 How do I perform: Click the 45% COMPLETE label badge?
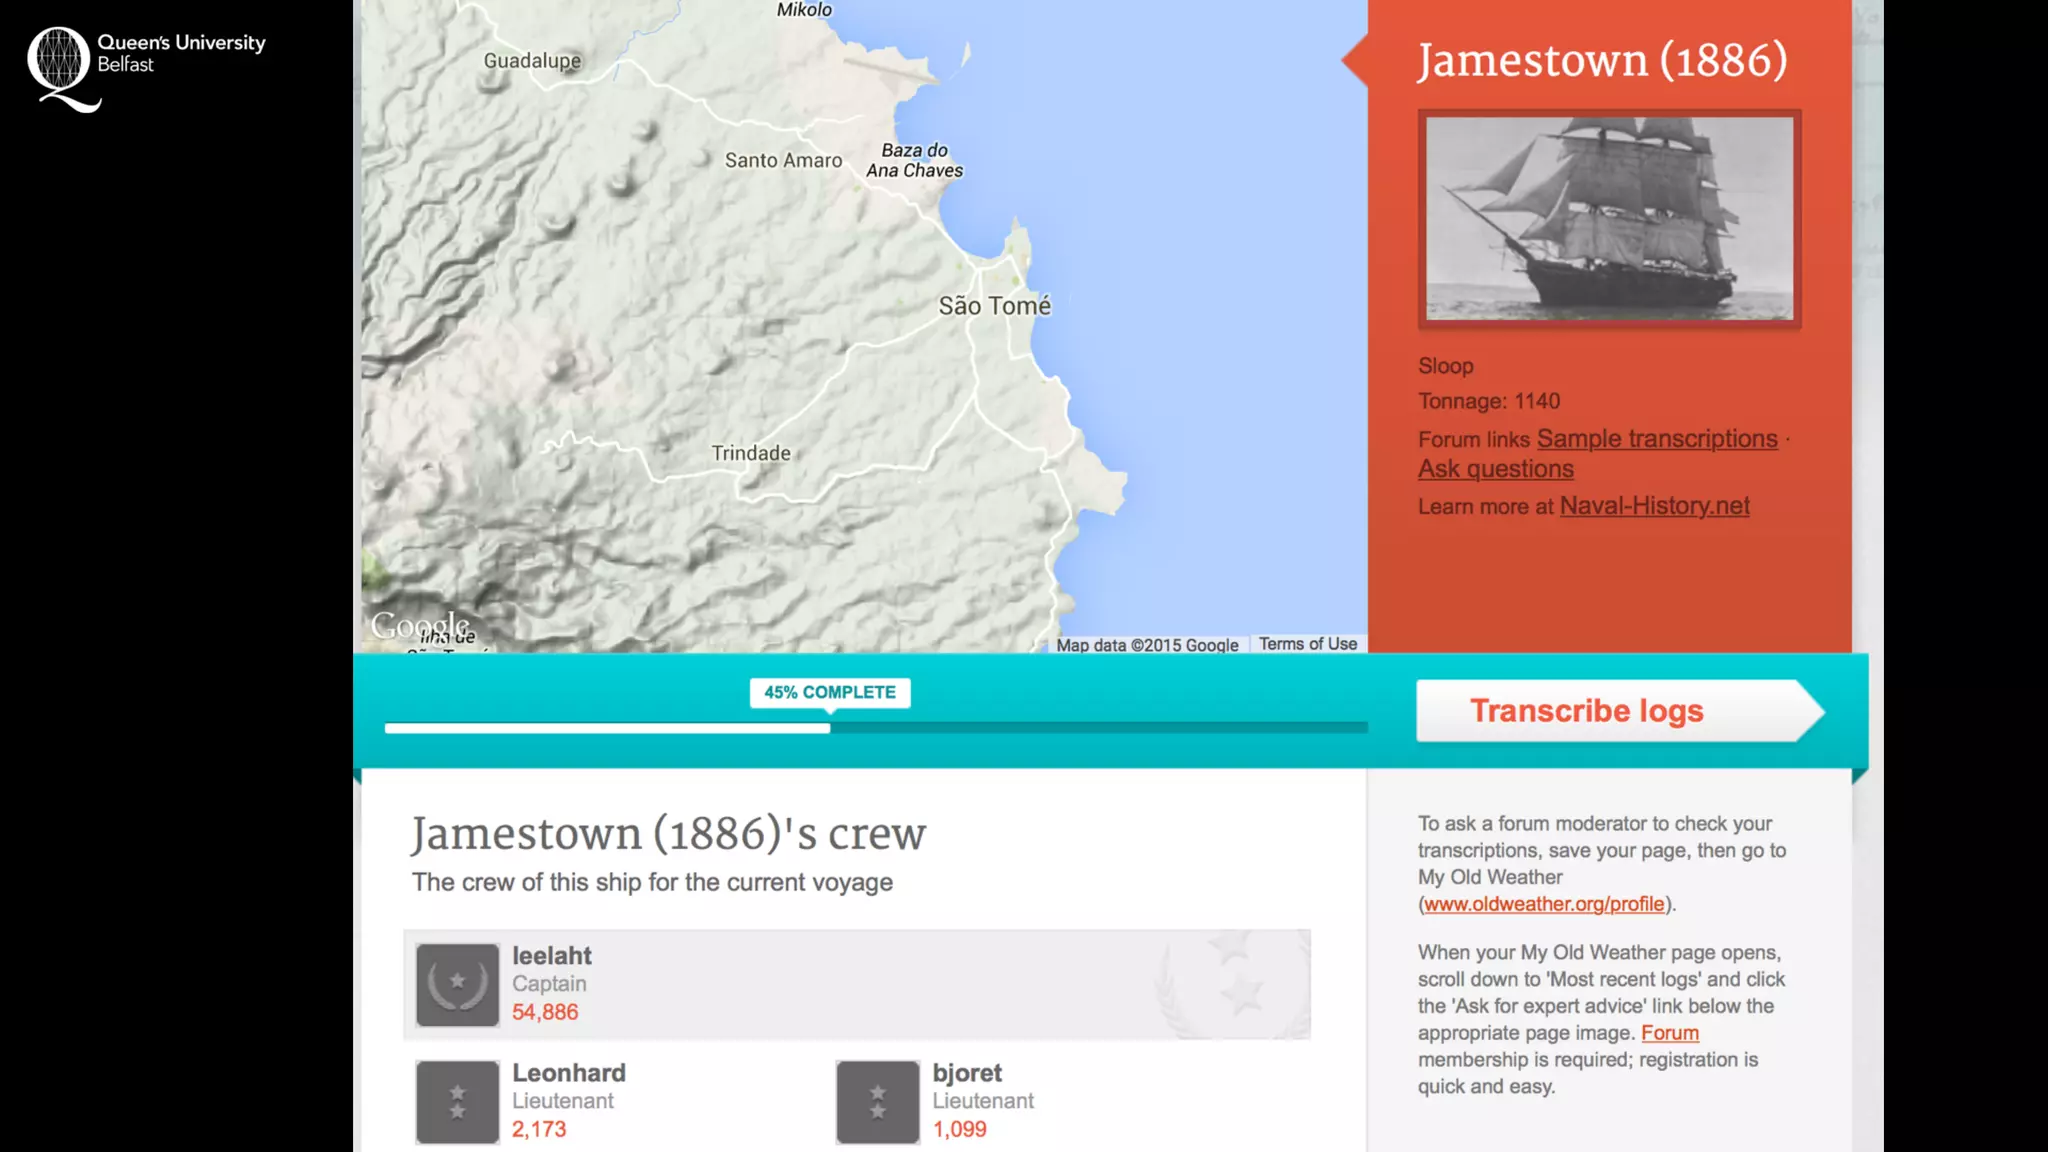coord(829,692)
